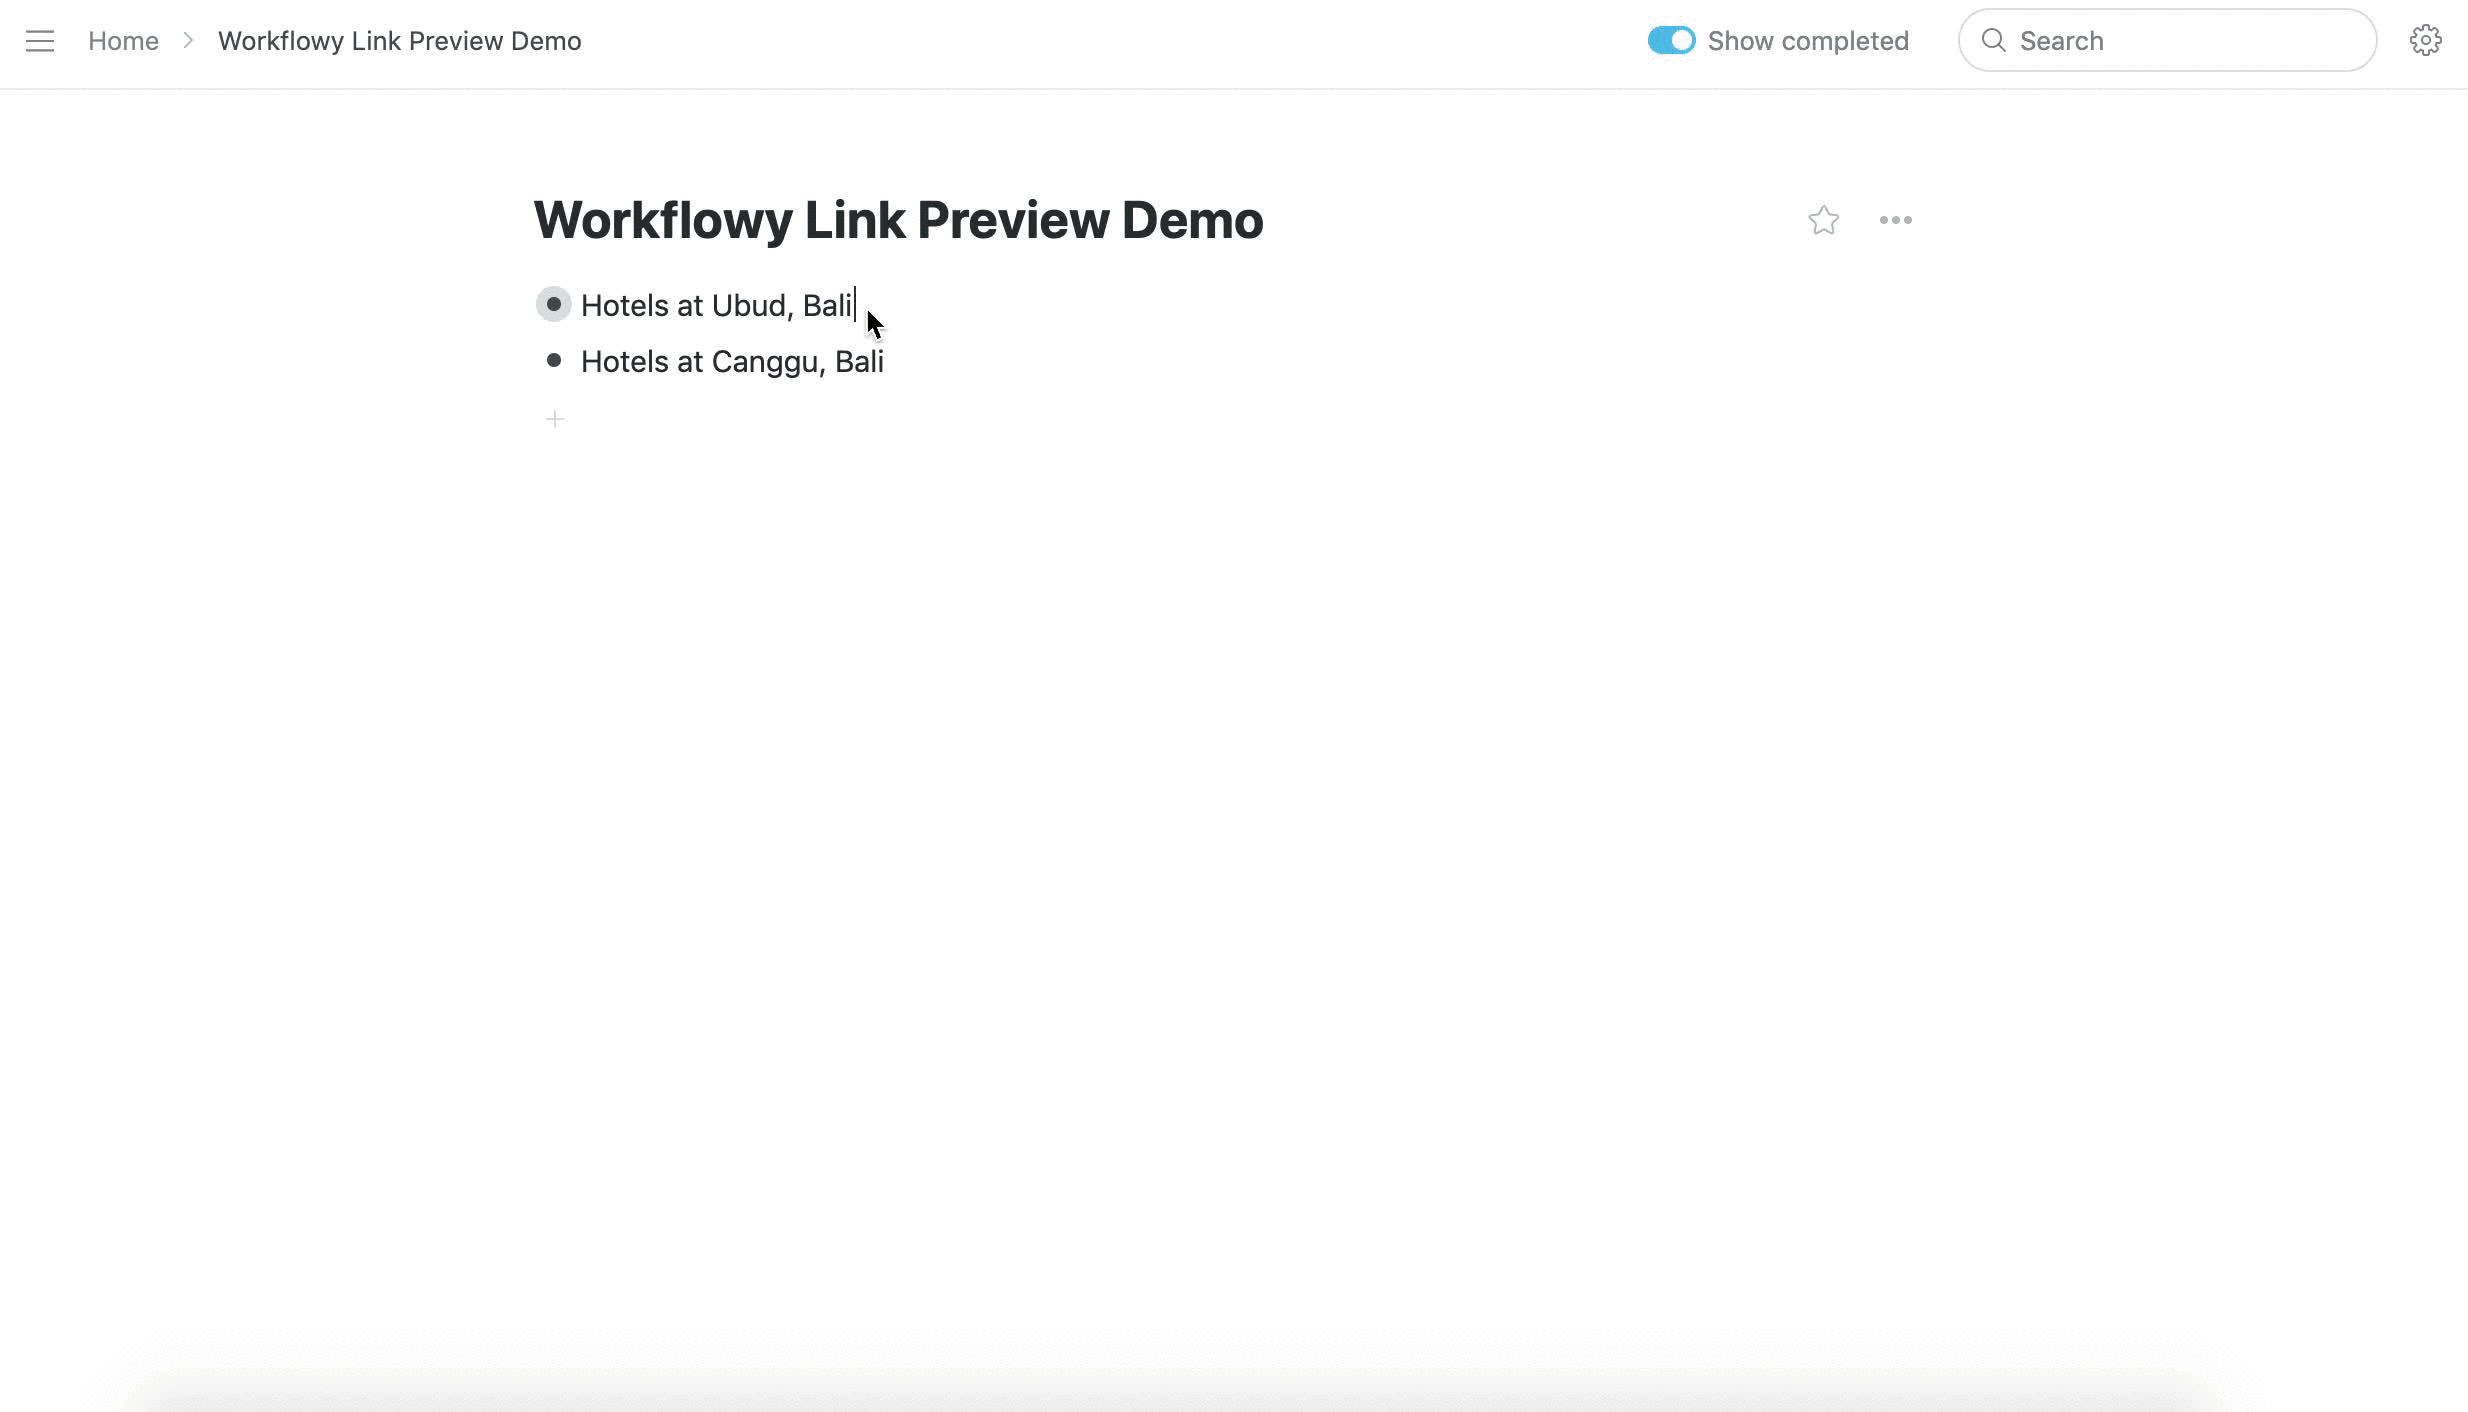This screenshot has width=2468, height=1412.
Task: Place cursor in 'Hotels at Ubud, Bali'
Action: tap(715, 305)
